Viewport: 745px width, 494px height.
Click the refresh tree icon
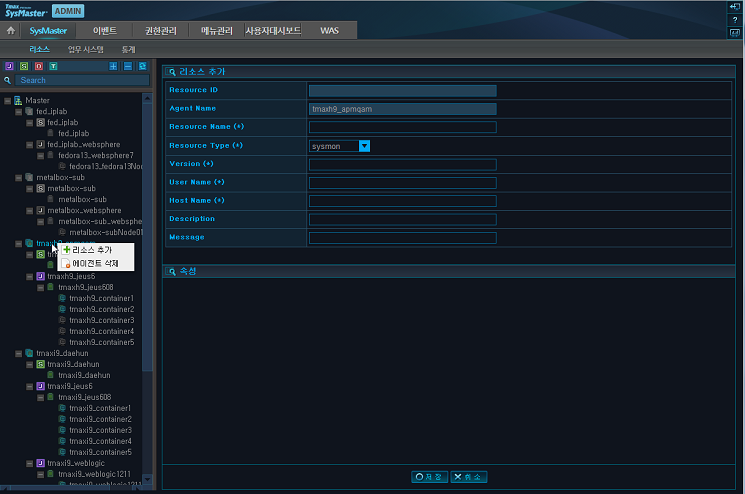(x=142, y=66)
